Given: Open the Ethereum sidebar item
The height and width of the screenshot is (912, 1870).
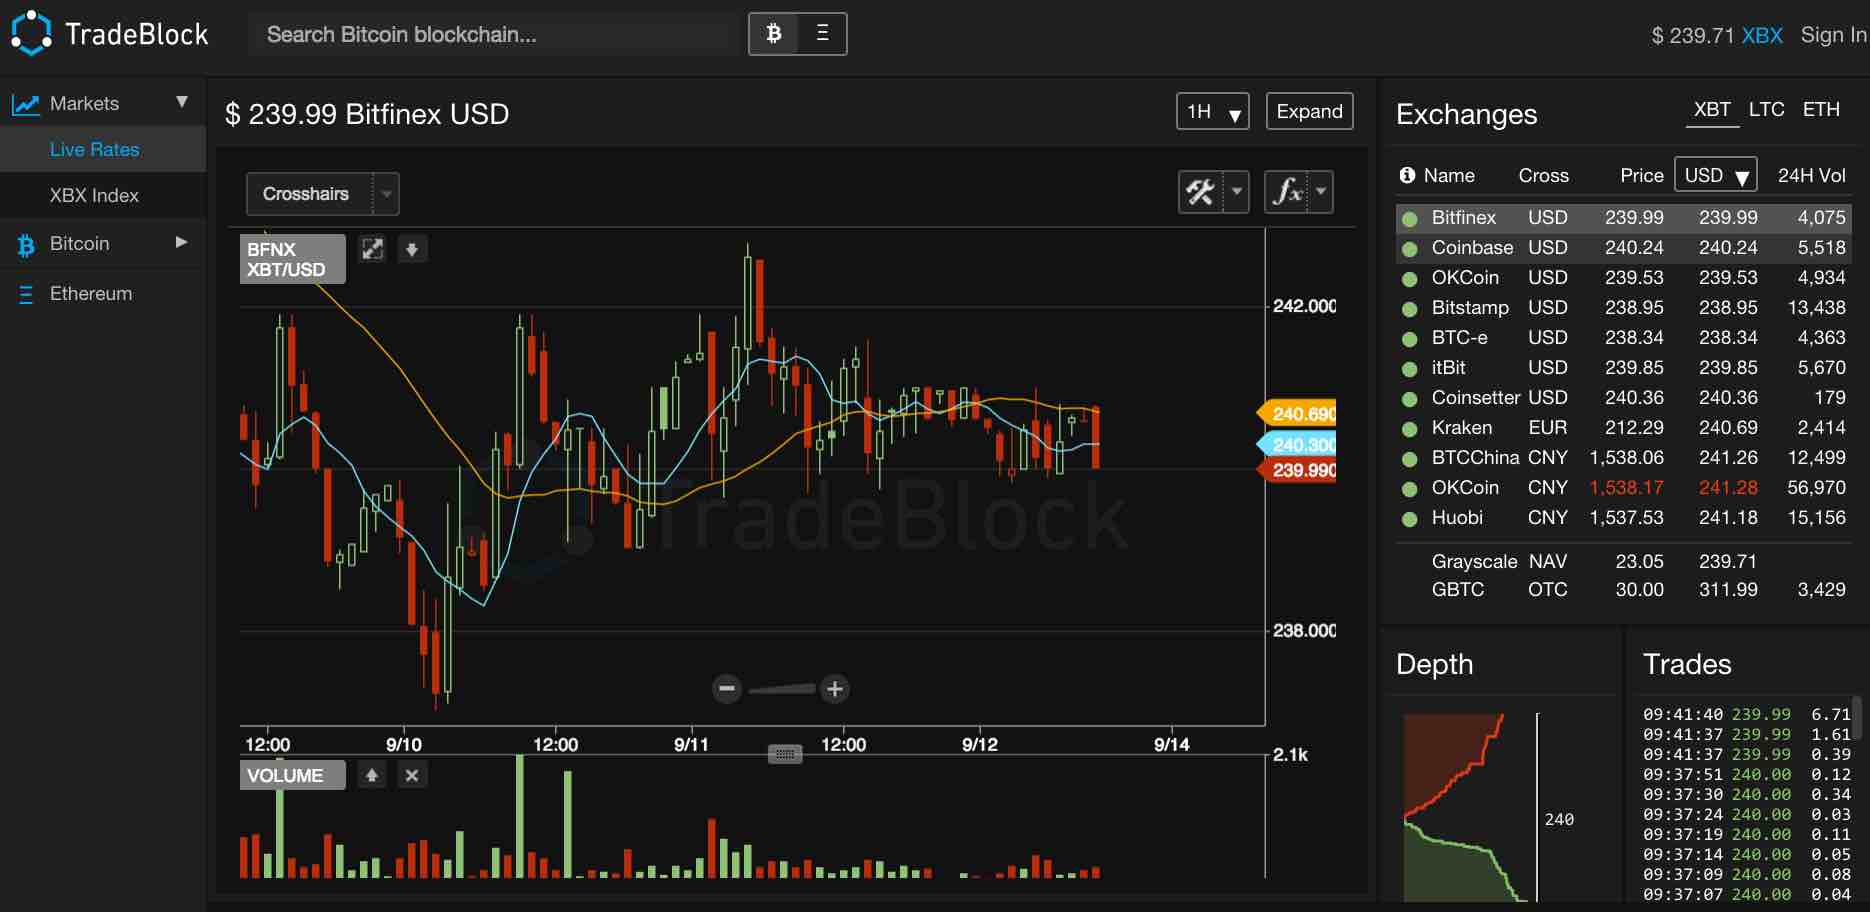Looking at the screenshot, I should click(x=91, y=293).
